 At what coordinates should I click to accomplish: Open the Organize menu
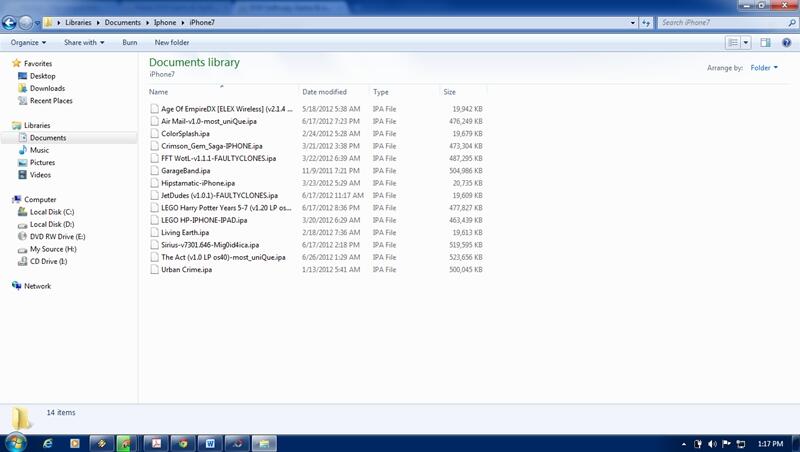click(x=28, y=42)
